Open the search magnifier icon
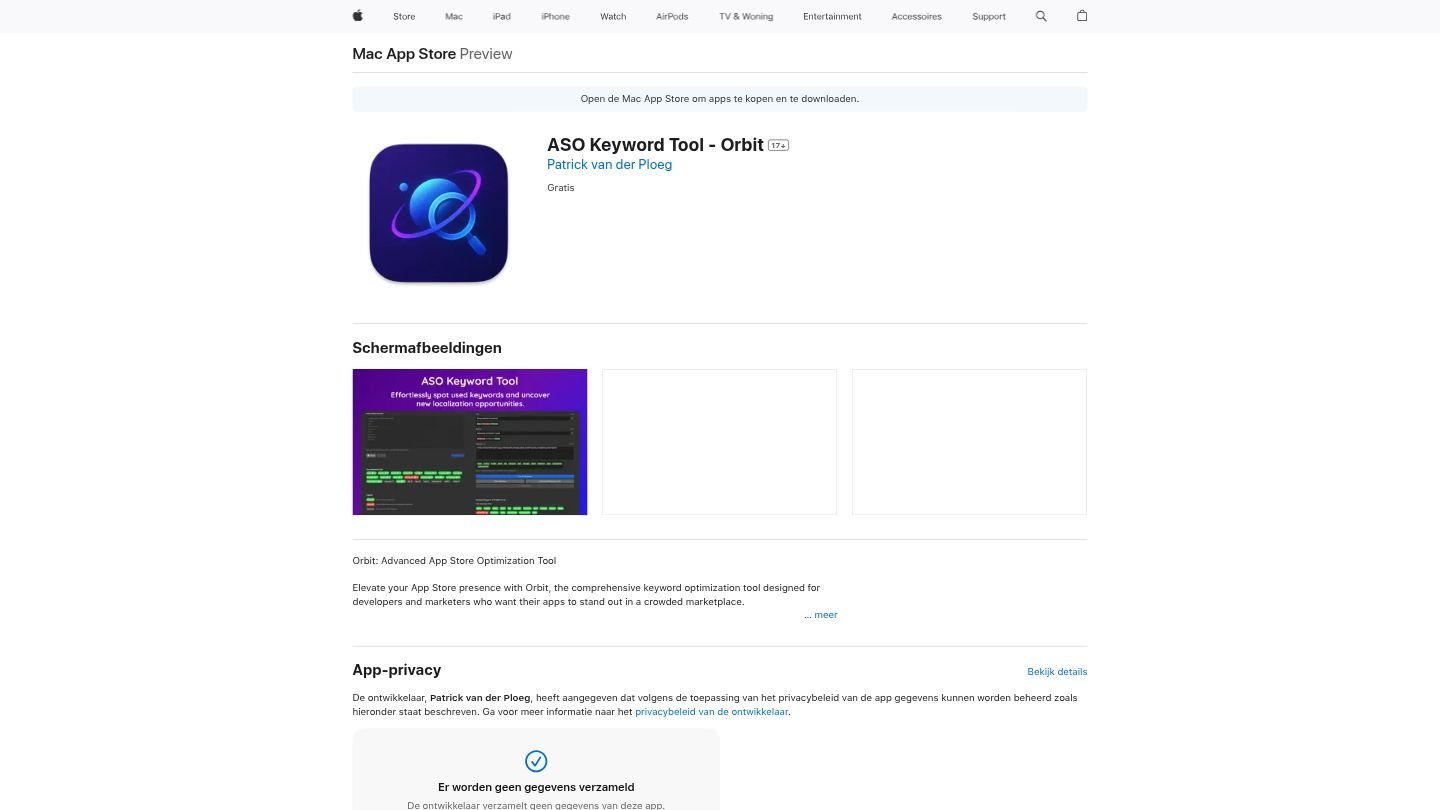This screenshot has height=810, width=1440. tap(1041, 16)
